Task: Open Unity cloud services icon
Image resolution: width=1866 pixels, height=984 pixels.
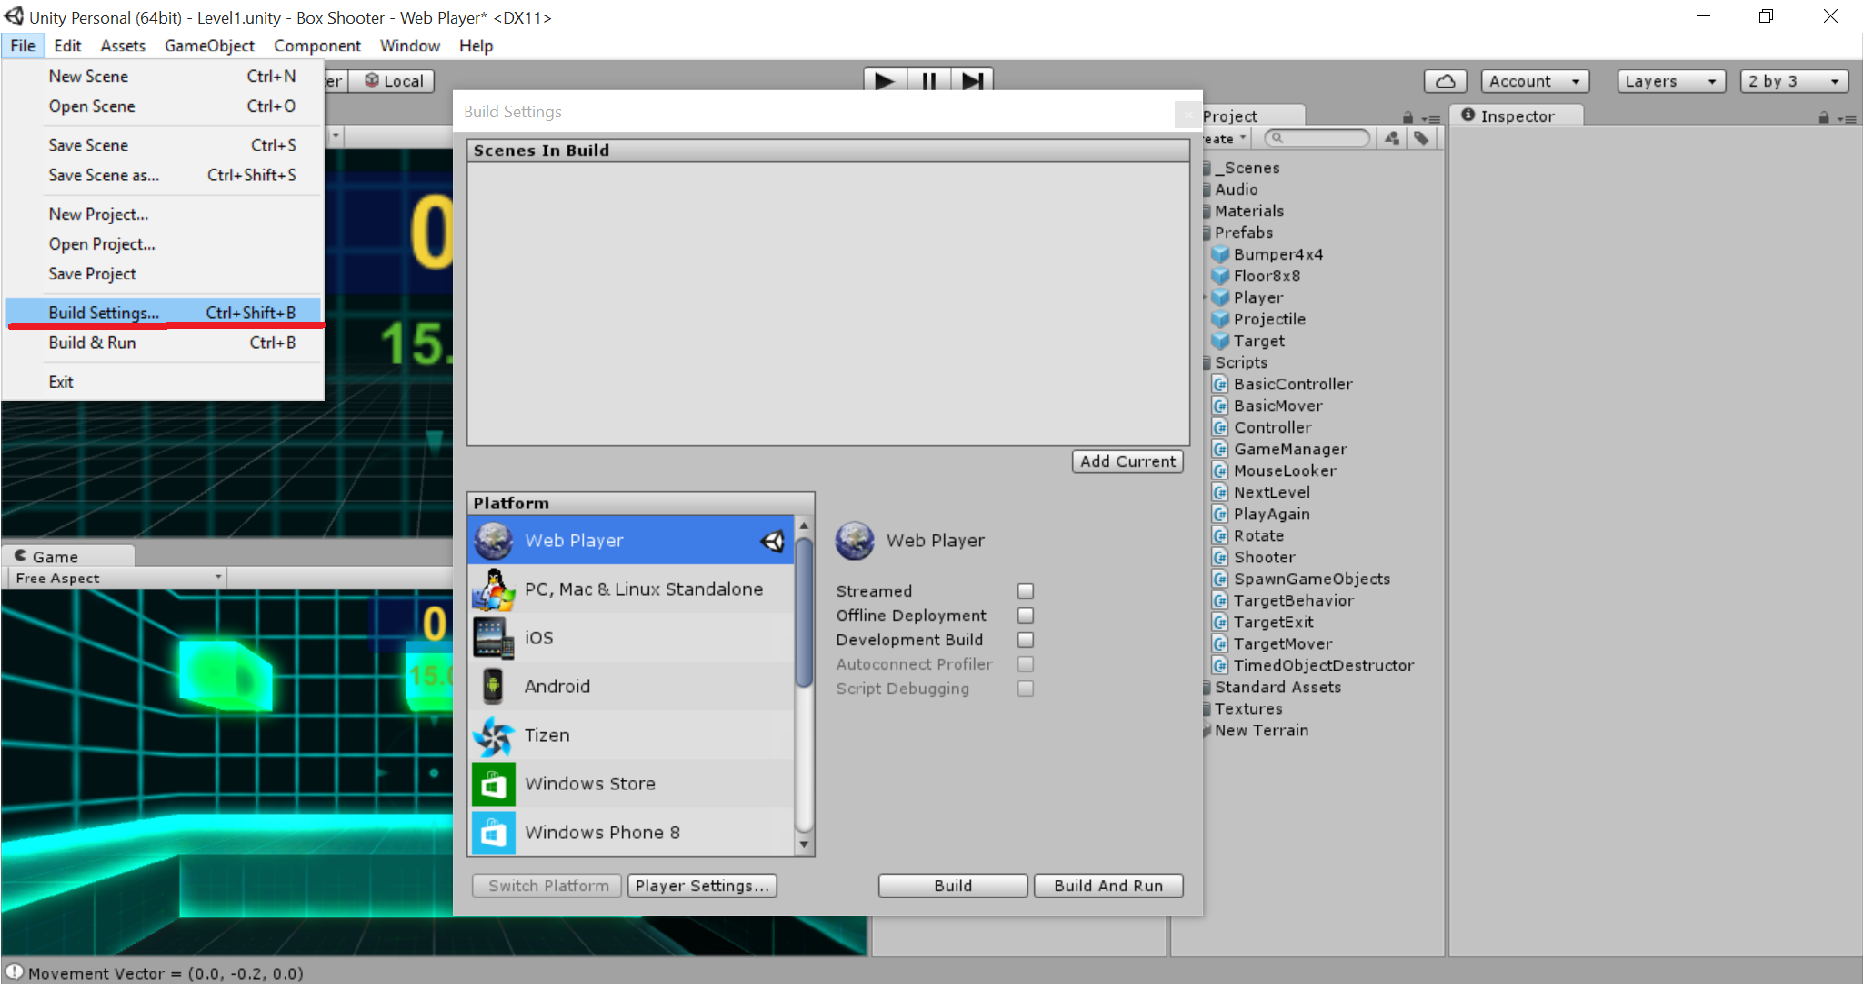Action: click(x=1446, y=81)
